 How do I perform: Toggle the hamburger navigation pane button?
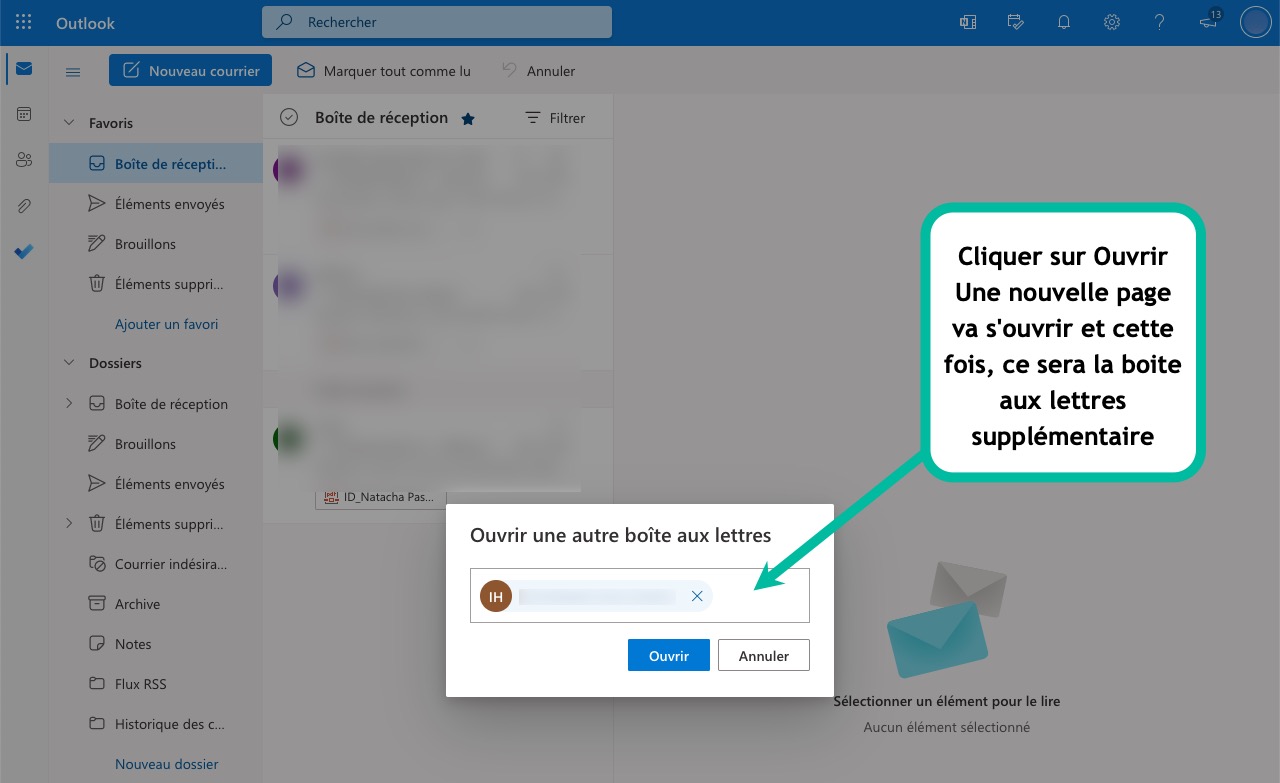tap(73, 71)
